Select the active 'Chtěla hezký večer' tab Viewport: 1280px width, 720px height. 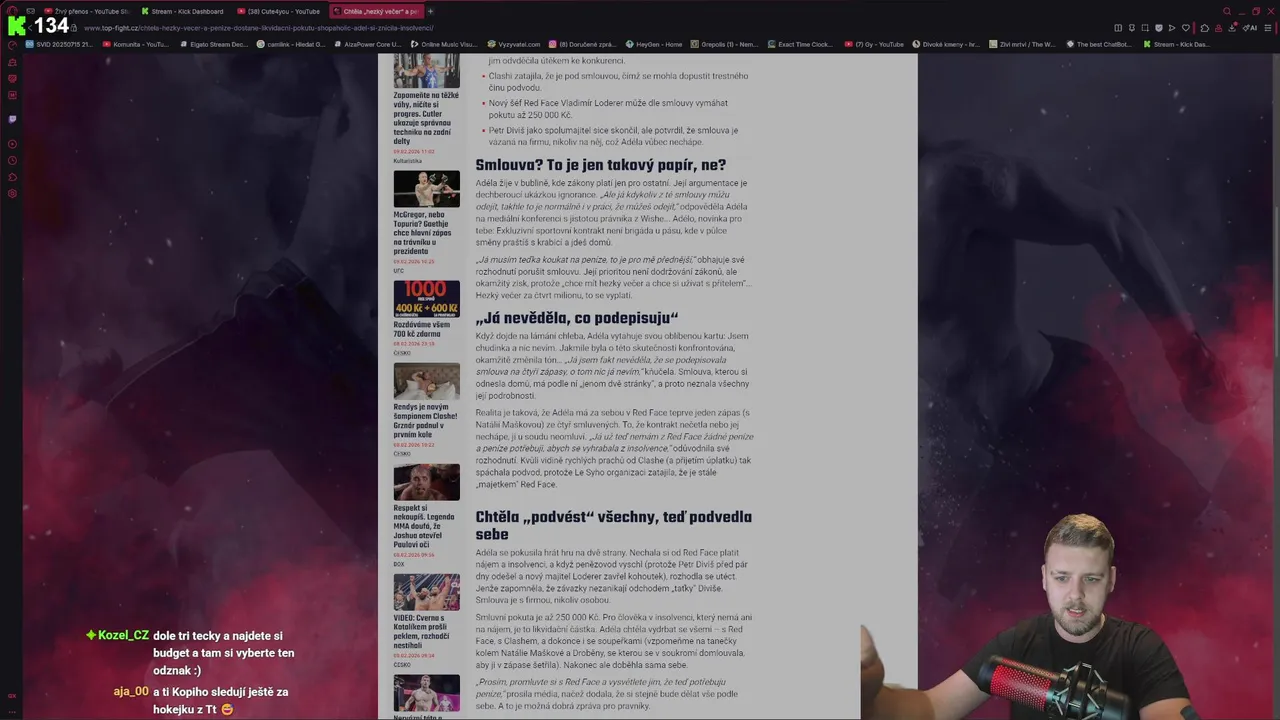pos(376,11)
